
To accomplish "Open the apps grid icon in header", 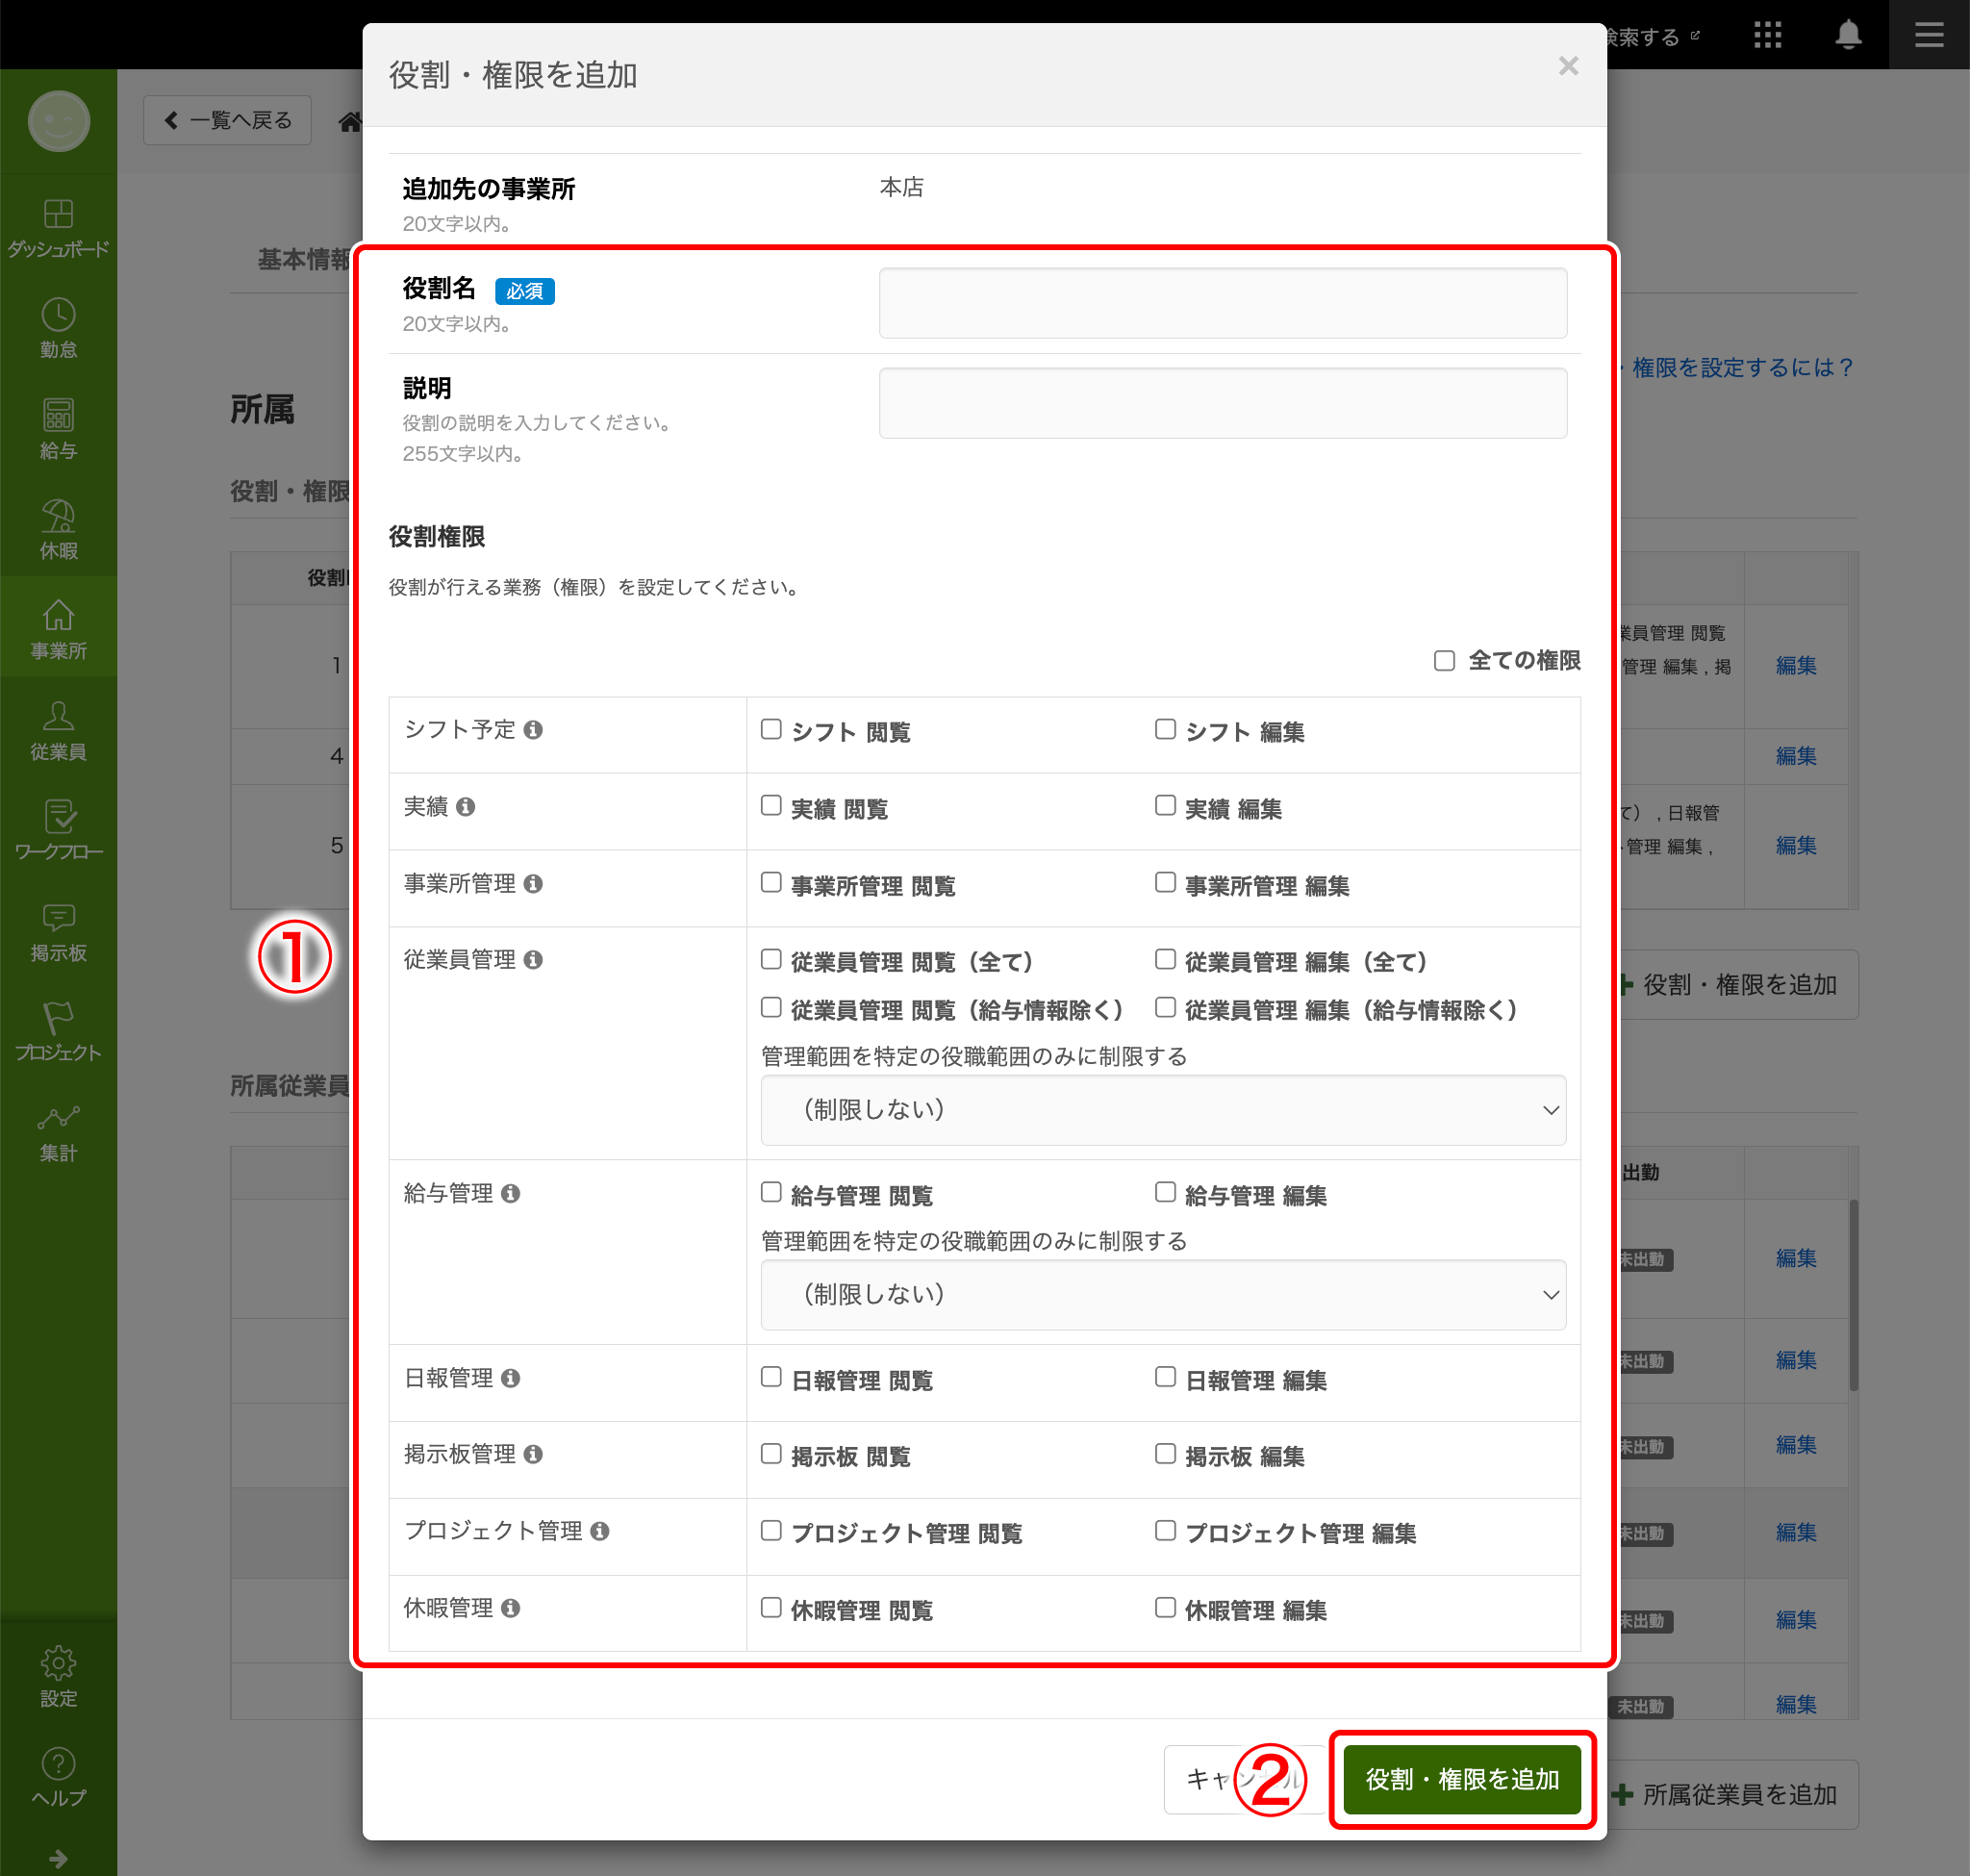I will [x=1767, y=36].
